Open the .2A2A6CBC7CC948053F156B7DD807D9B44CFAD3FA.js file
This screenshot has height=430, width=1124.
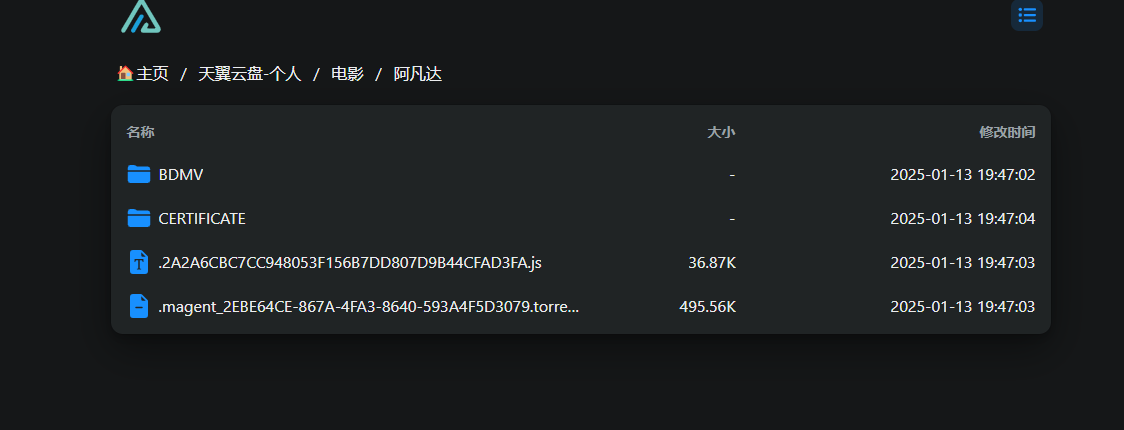(350, 263)
